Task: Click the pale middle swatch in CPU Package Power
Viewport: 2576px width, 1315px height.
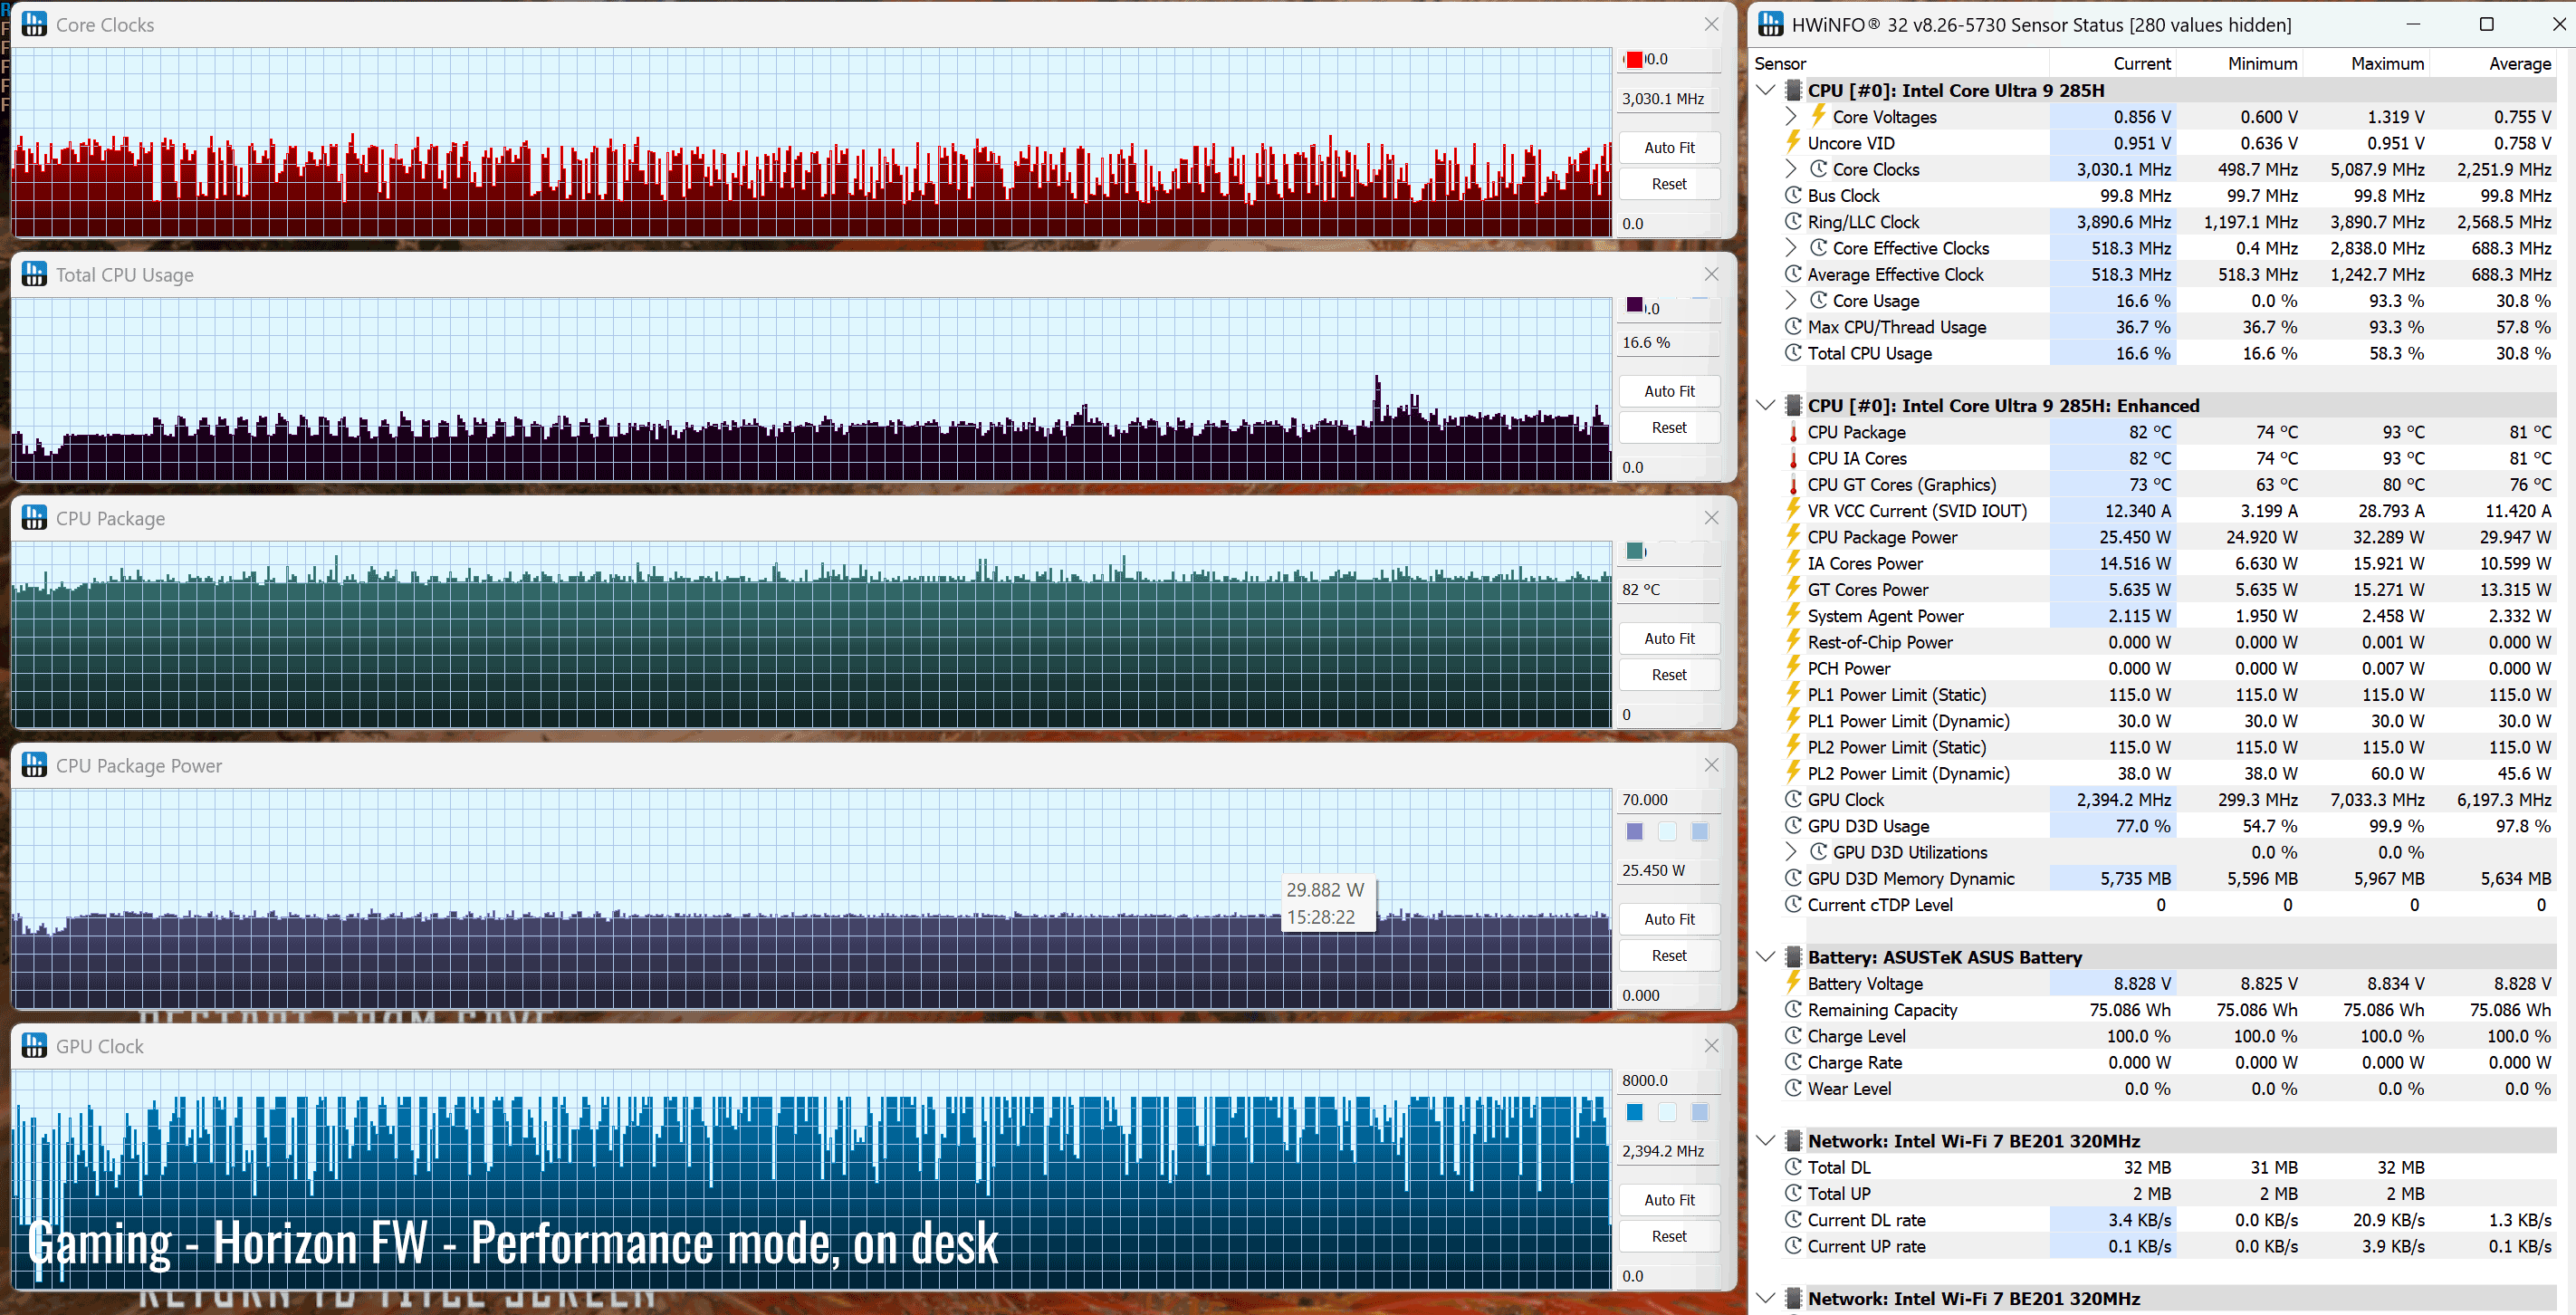Action: point(1666,832)
